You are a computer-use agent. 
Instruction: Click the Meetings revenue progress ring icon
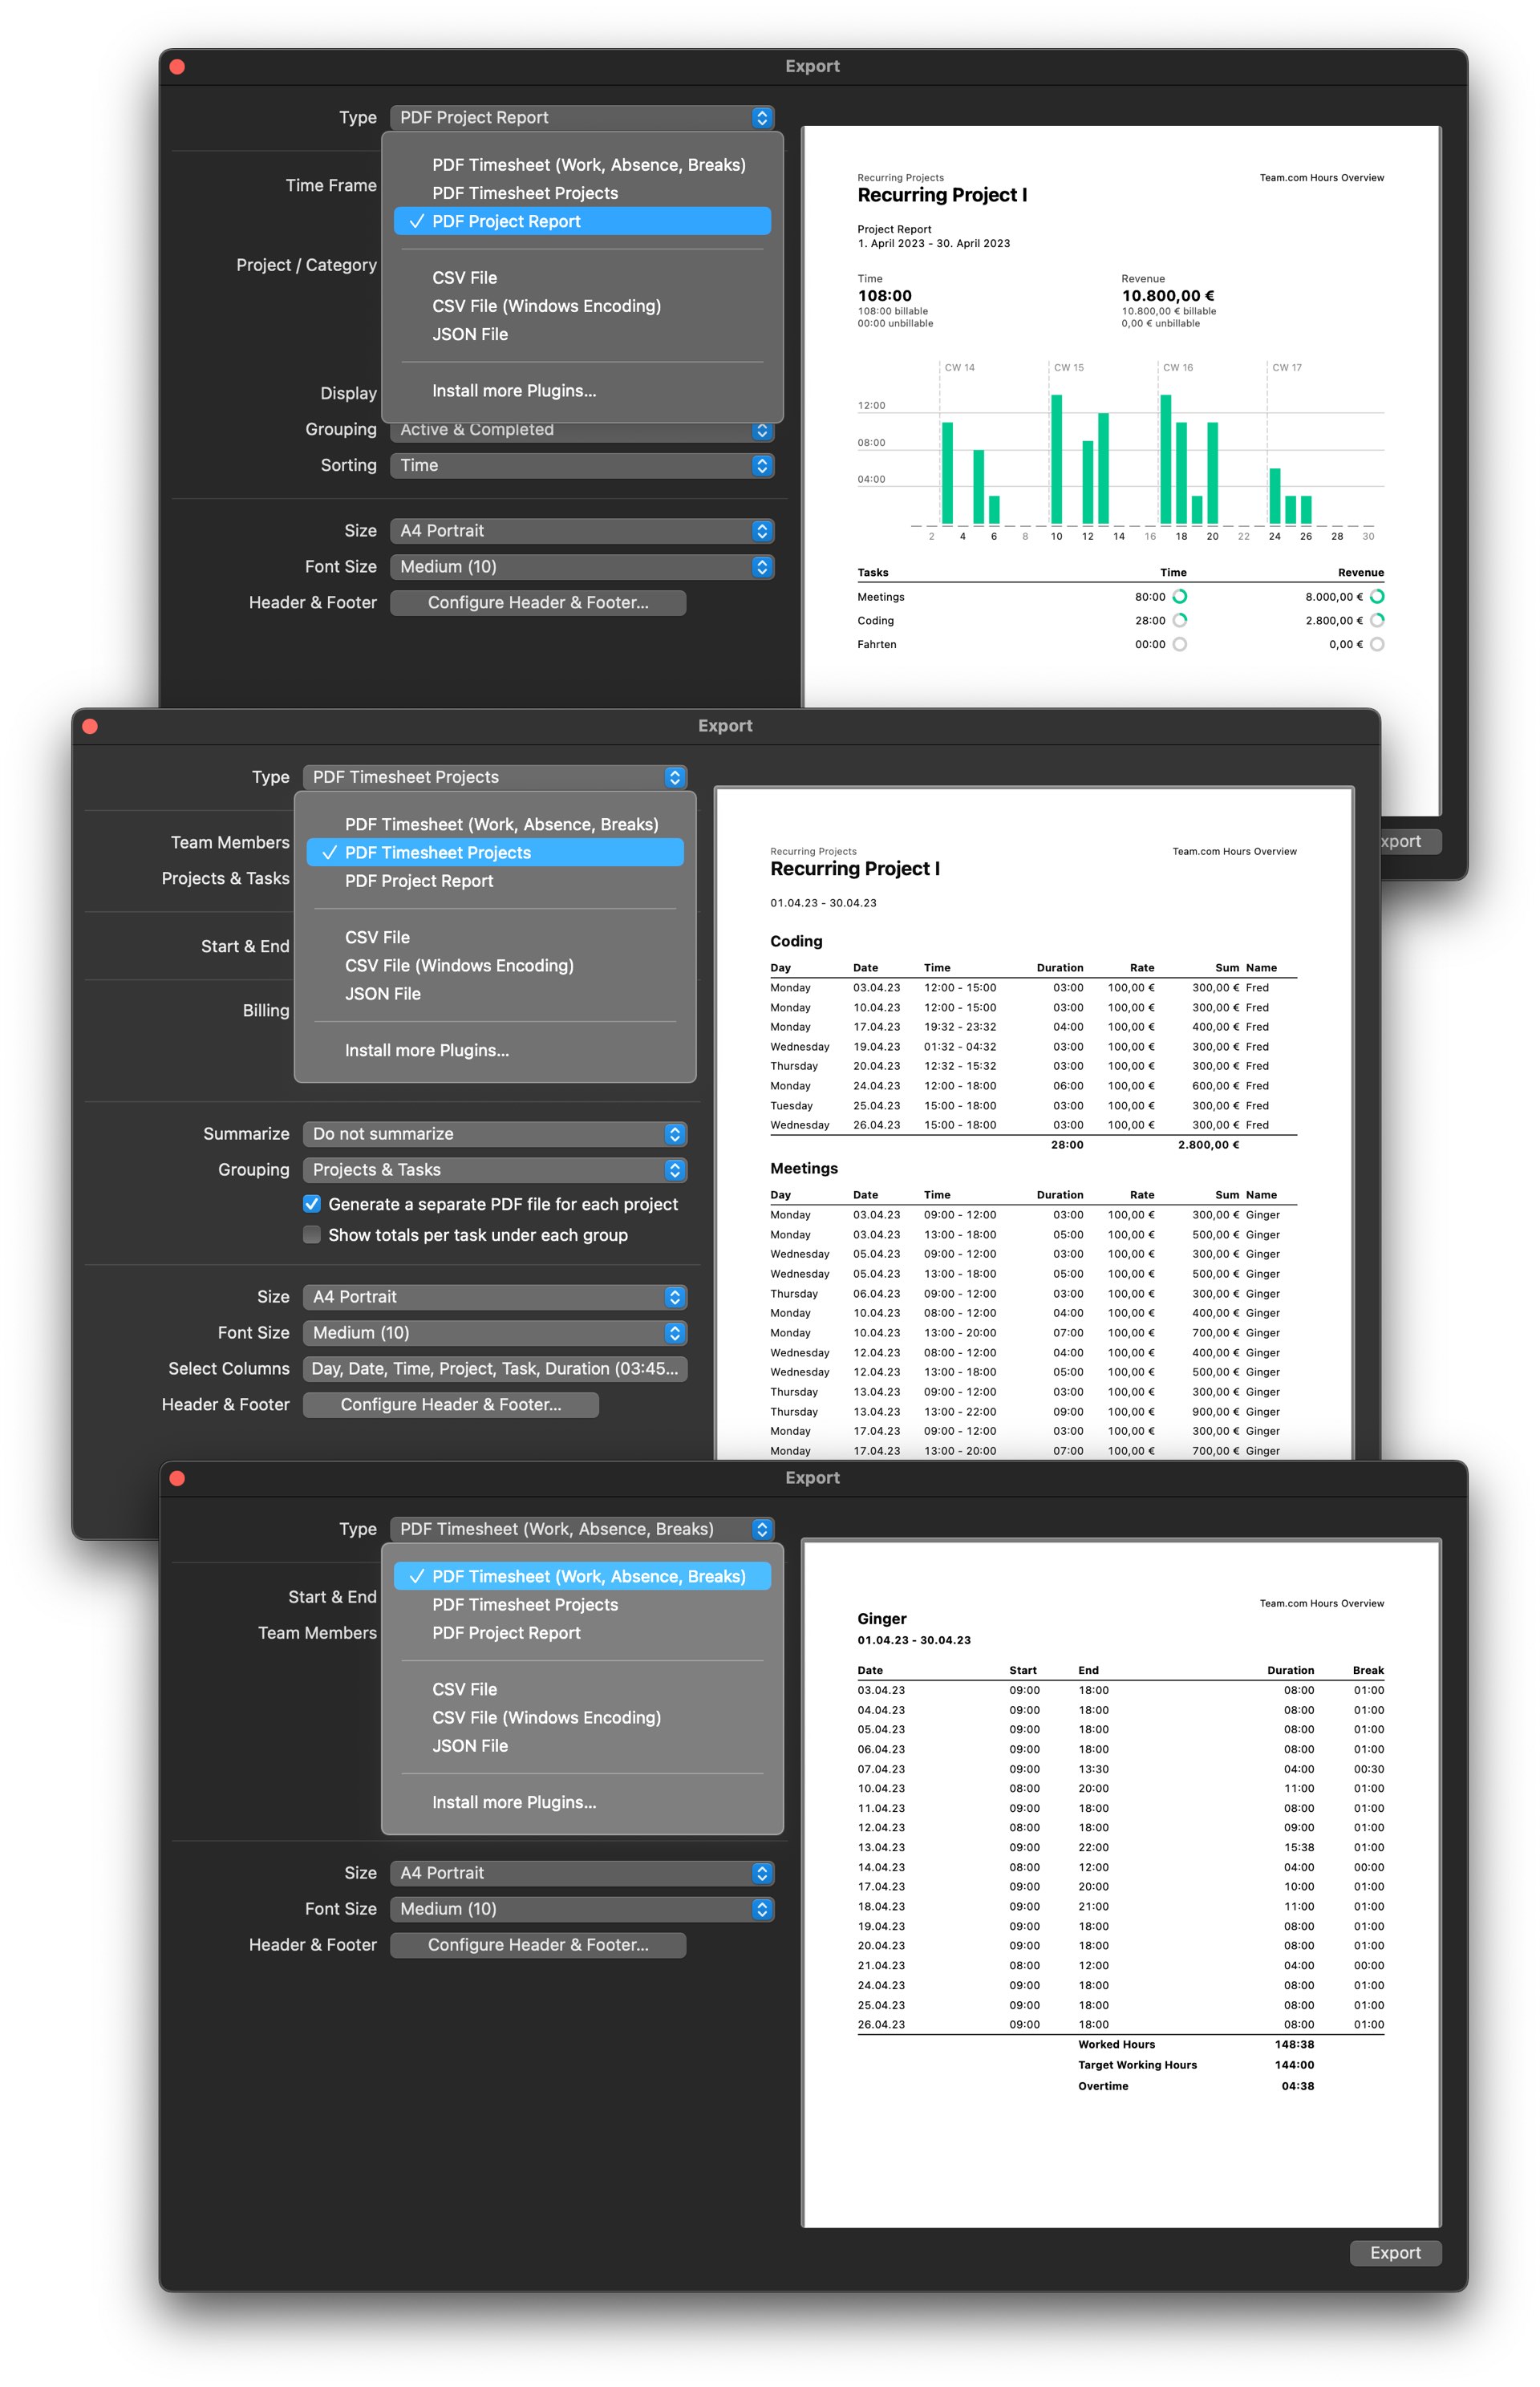[1377, 597]
